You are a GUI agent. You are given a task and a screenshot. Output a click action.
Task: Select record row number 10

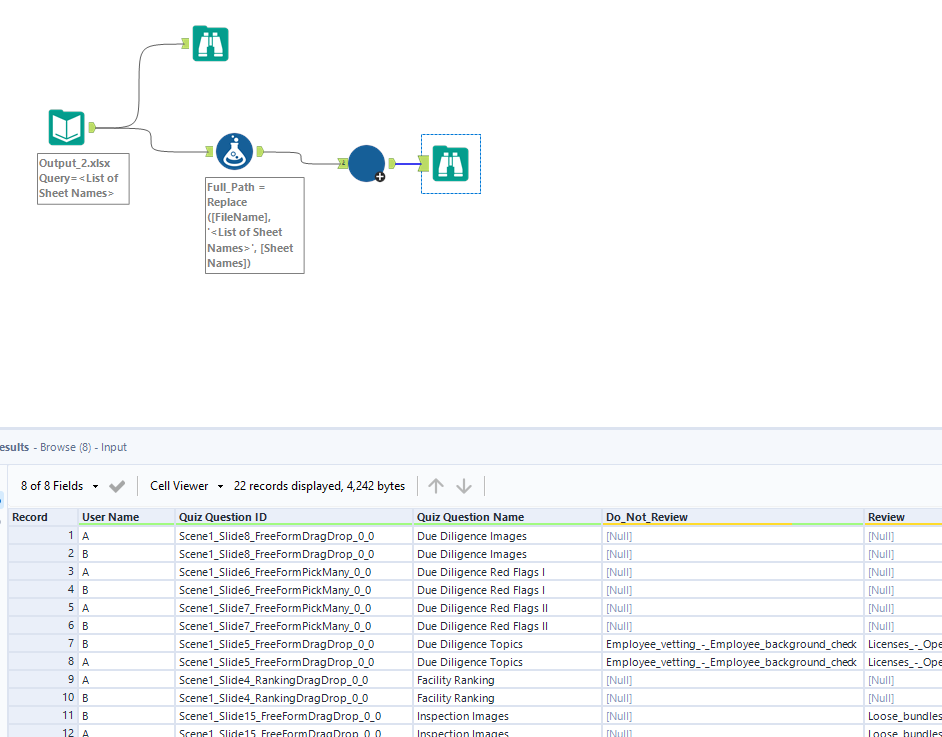(x=43, y=698)
